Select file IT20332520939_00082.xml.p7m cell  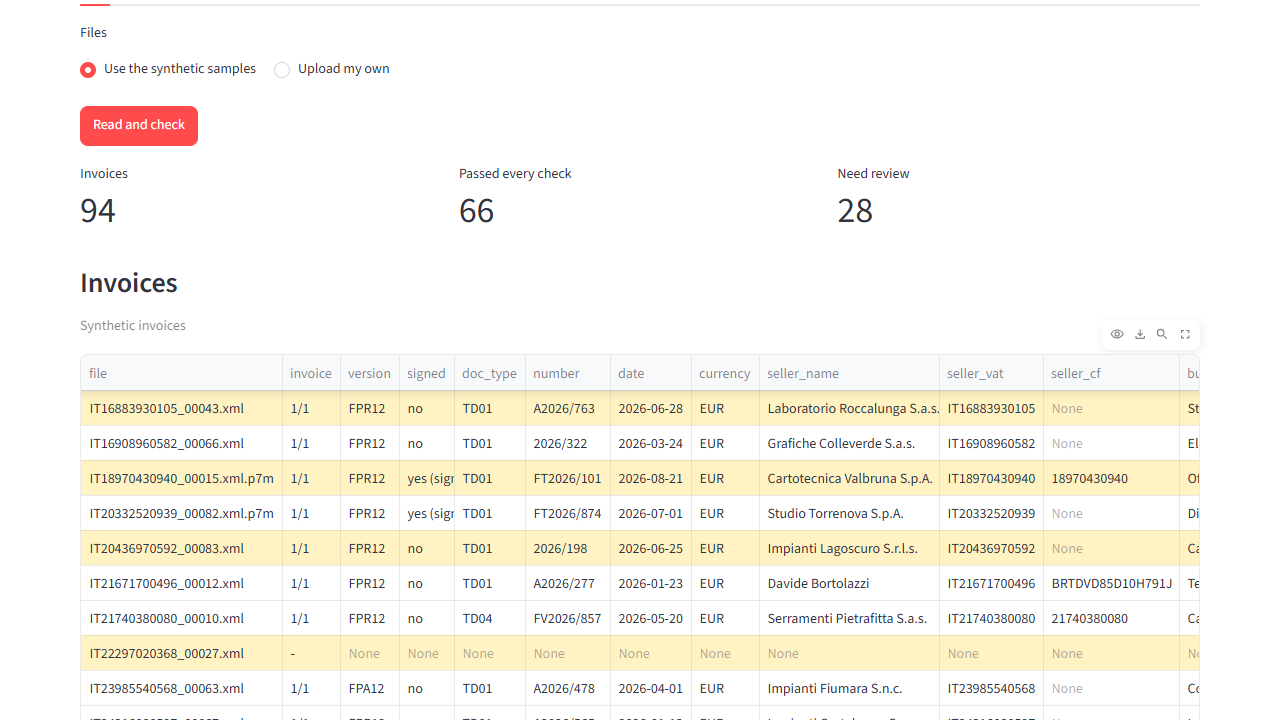point(181,513)
